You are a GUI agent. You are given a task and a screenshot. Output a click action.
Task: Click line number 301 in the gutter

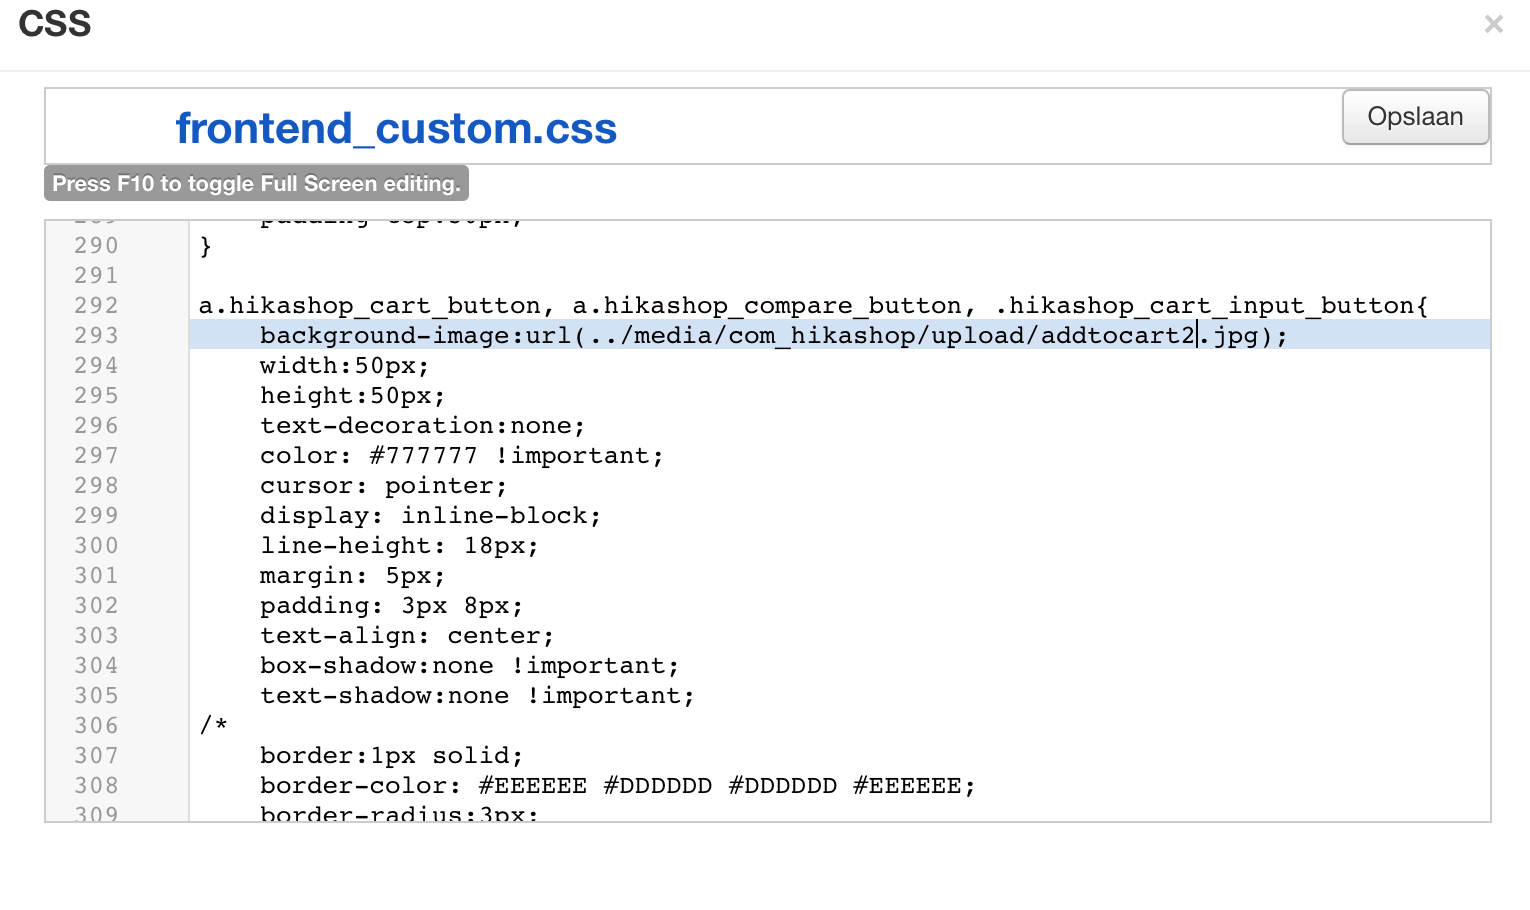coord(96,575)
